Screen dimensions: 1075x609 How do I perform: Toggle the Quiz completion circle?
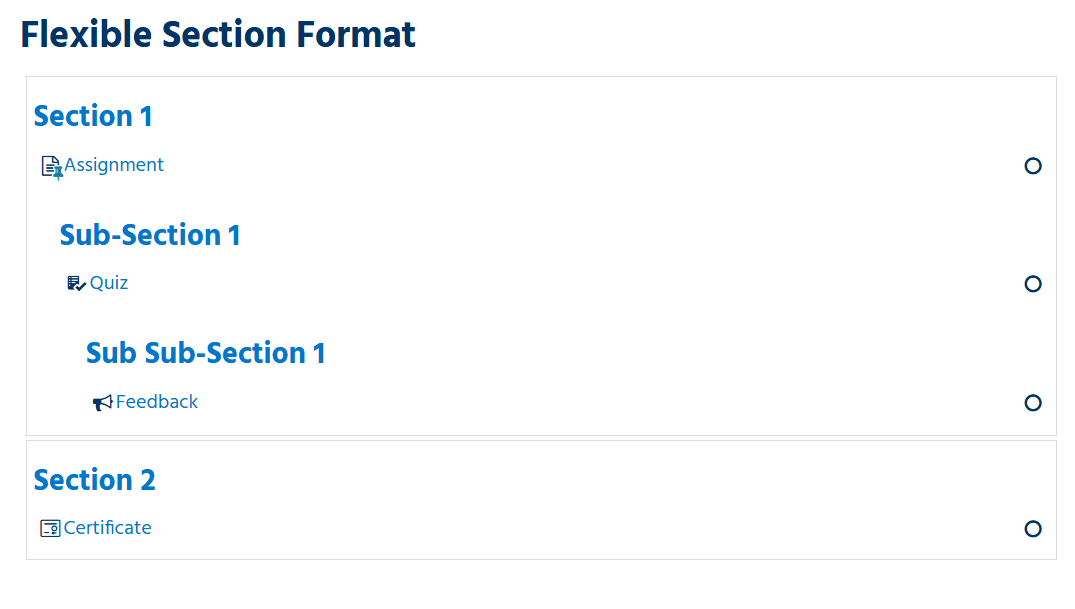(1033, 284)
